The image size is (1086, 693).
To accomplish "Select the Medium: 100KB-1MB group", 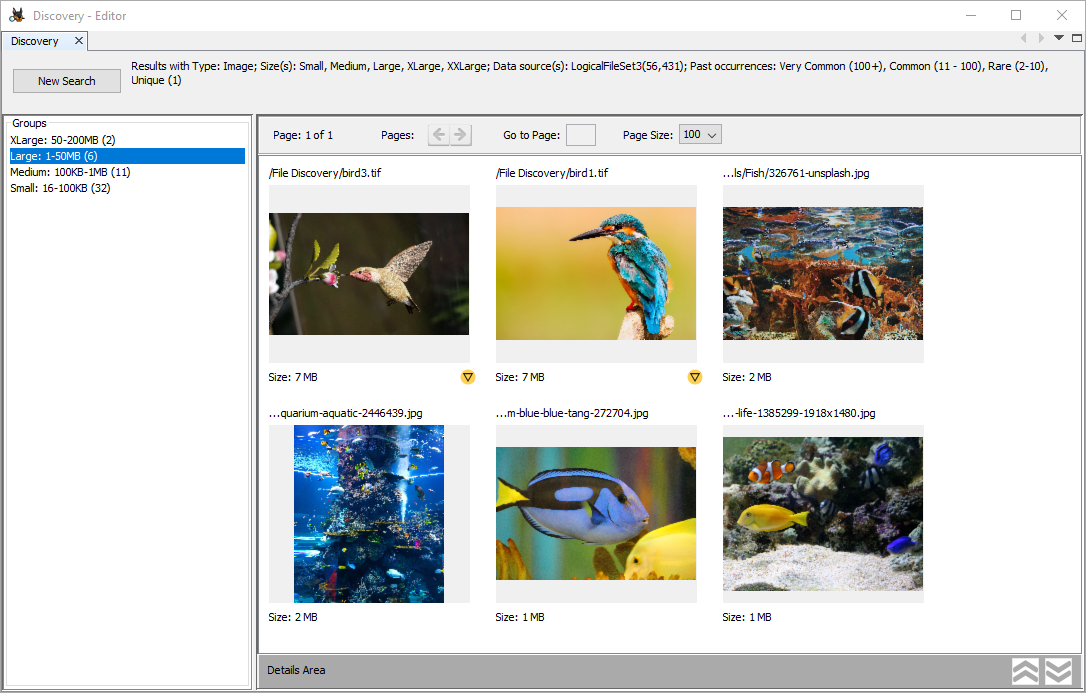I will 70,172.
